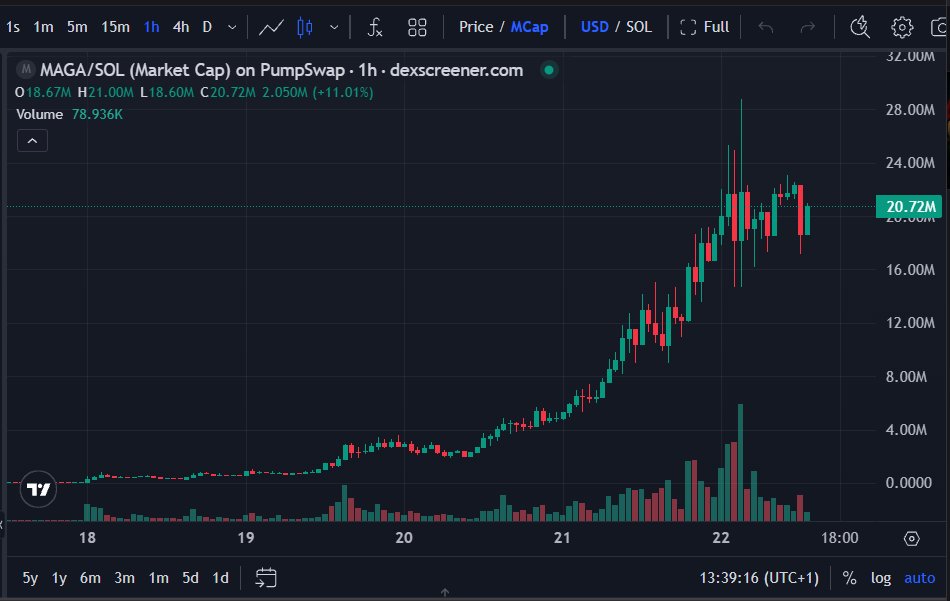Click the 28.00M price axis label
Screen dimensions: 950x601
pyautogui.click(x=910, y=110)
